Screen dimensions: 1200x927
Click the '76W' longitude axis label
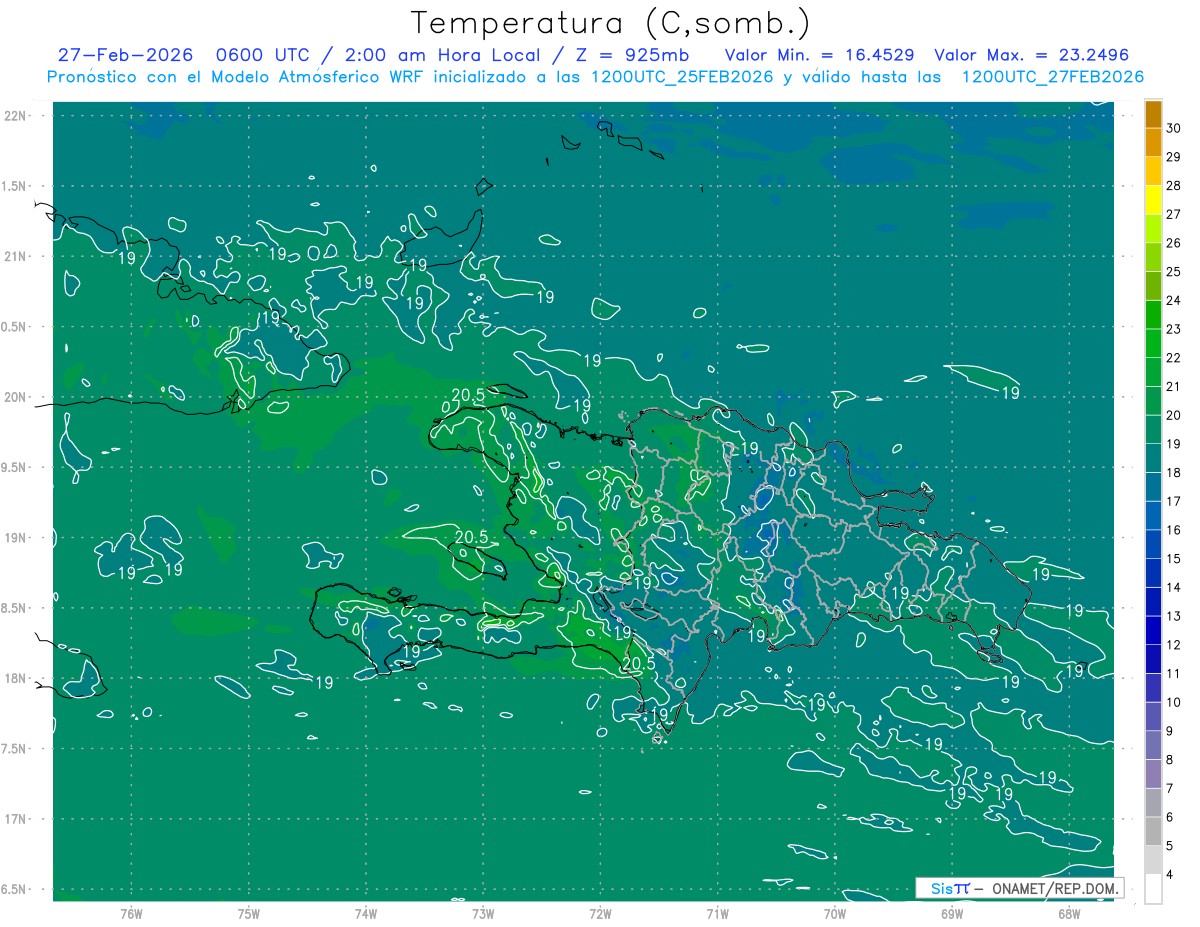(131, 913)
